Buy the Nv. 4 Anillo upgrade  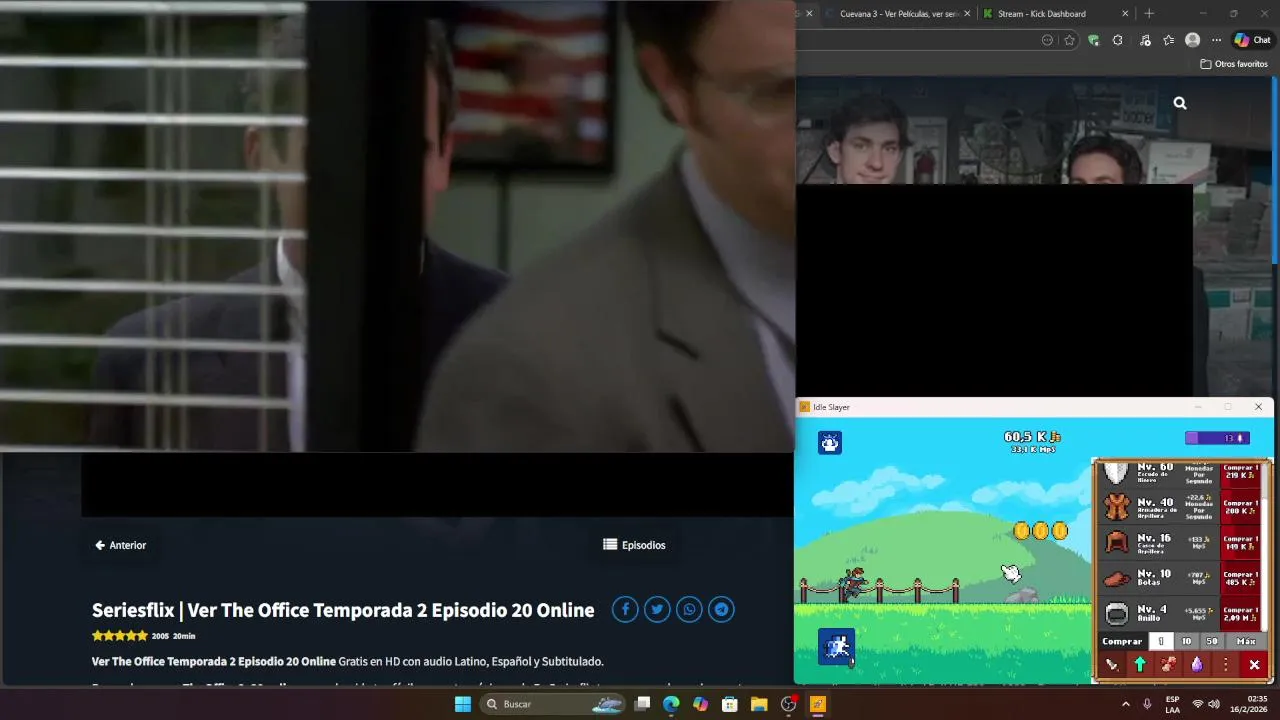pyautogui.click(x=1240, y=614)
